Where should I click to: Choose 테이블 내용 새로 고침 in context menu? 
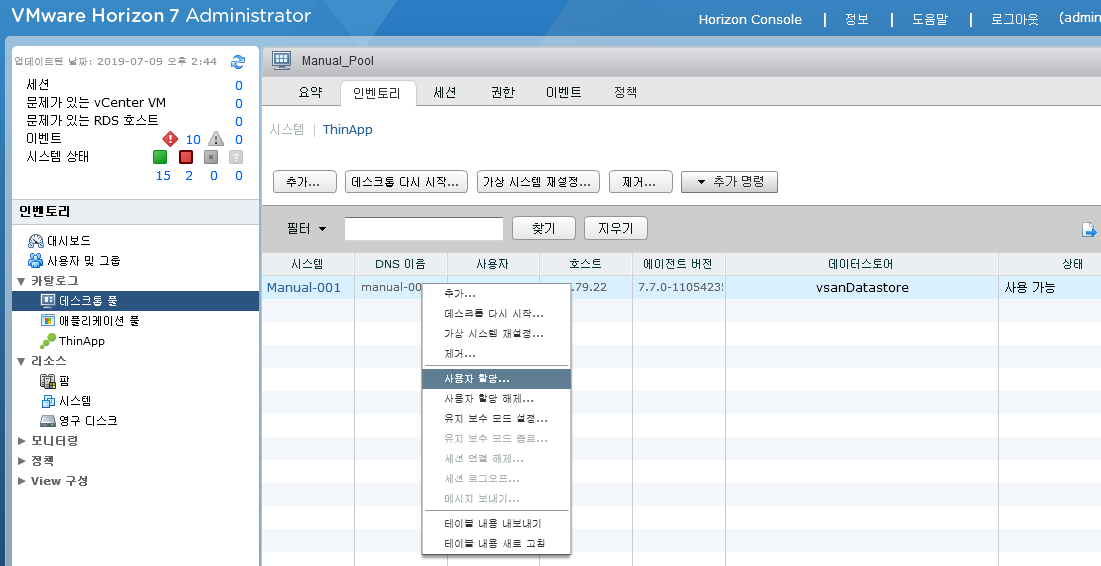click(496, 544)
